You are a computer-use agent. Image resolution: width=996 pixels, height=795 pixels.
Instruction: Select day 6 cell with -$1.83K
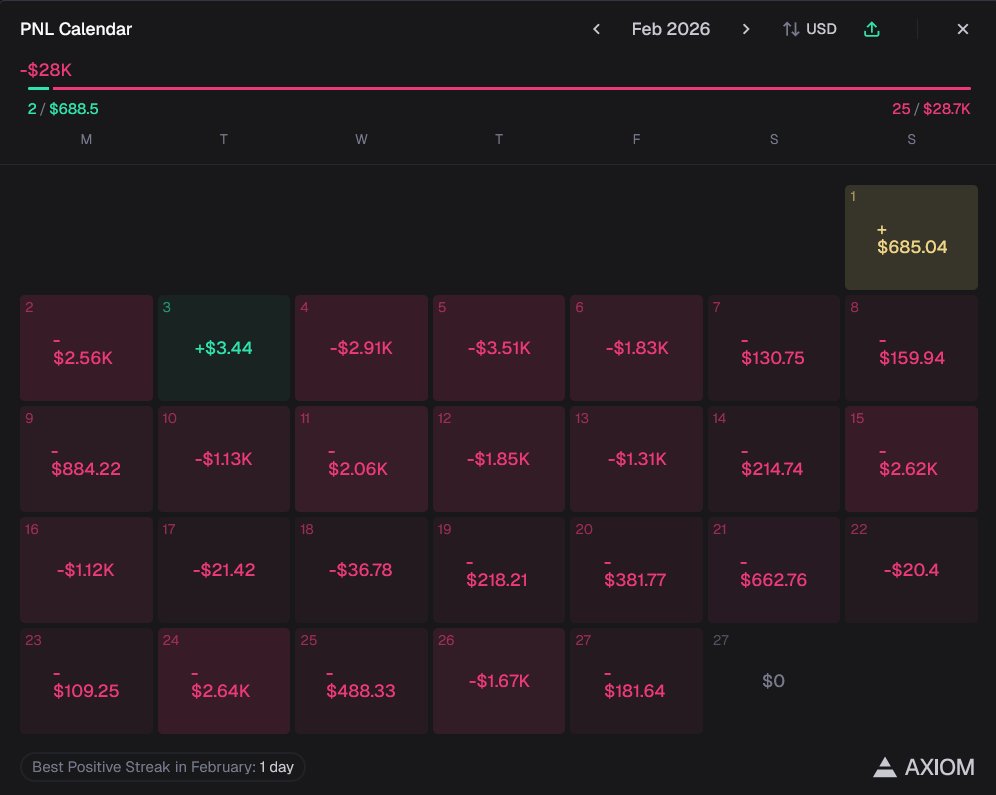click(x=636, y=348)
